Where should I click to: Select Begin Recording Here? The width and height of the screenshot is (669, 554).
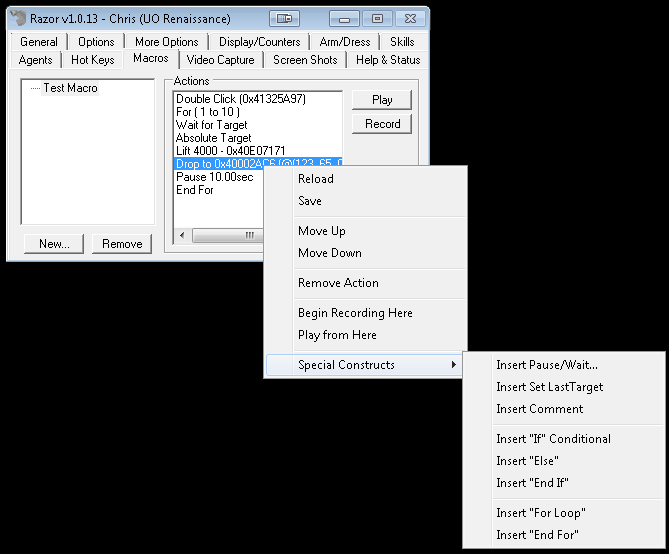(x=366, y=313)
